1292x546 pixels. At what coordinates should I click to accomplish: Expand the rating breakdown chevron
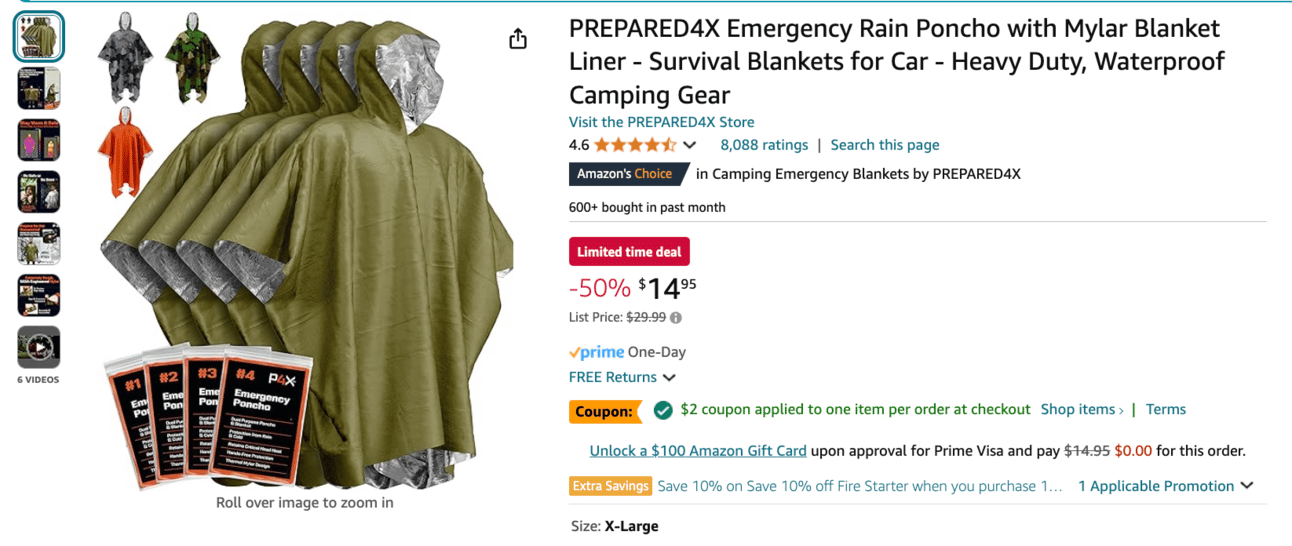tap(689, 146)
